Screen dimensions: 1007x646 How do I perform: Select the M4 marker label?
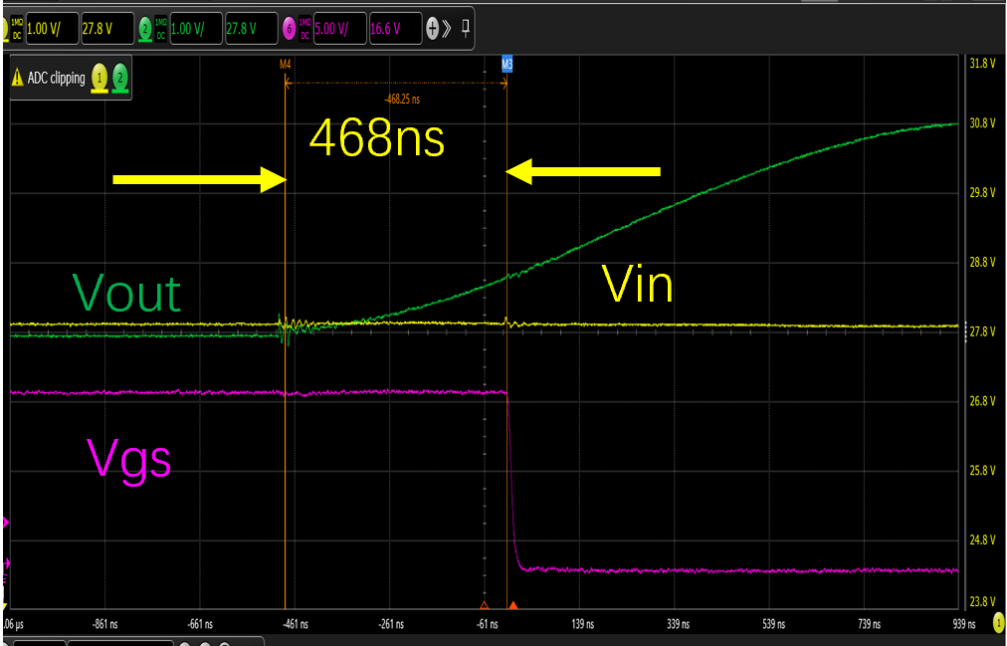click(x=284, y=64)
